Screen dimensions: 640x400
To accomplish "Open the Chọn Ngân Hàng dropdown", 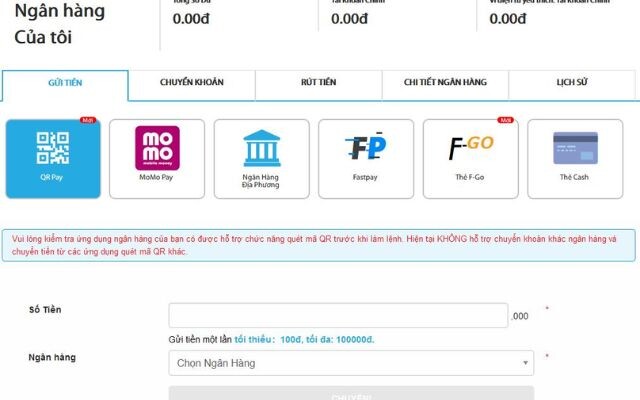I will (x=351, y=363).
